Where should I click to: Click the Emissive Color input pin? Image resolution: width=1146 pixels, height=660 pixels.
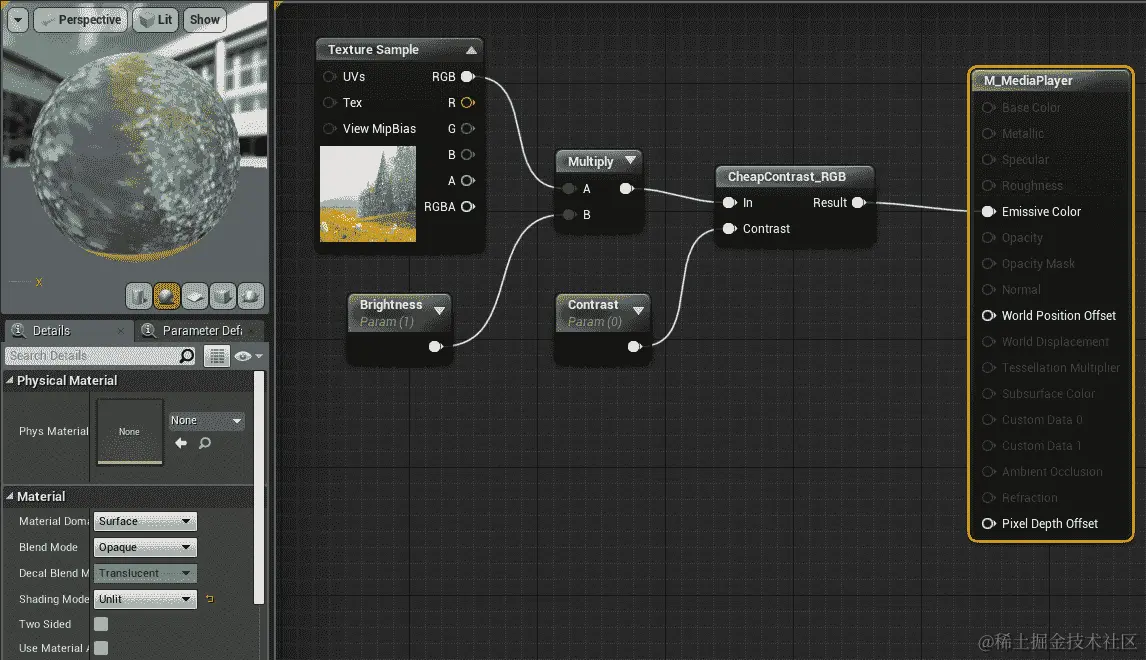(988, 212)
